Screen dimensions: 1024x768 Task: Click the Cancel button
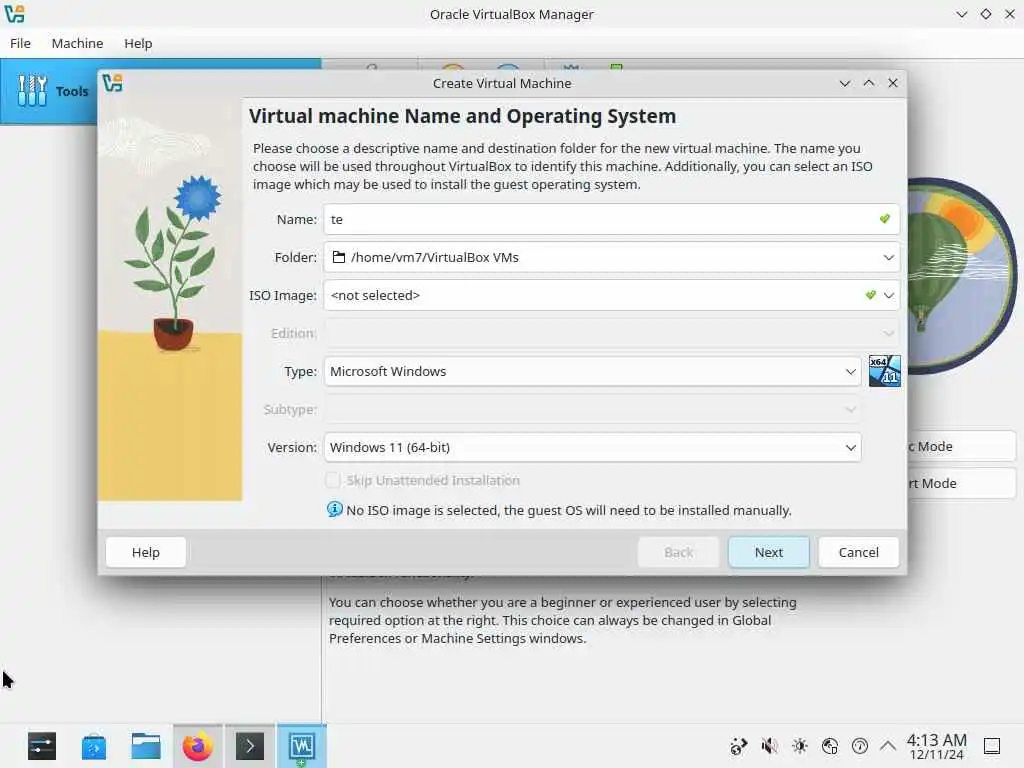point(858,552)
